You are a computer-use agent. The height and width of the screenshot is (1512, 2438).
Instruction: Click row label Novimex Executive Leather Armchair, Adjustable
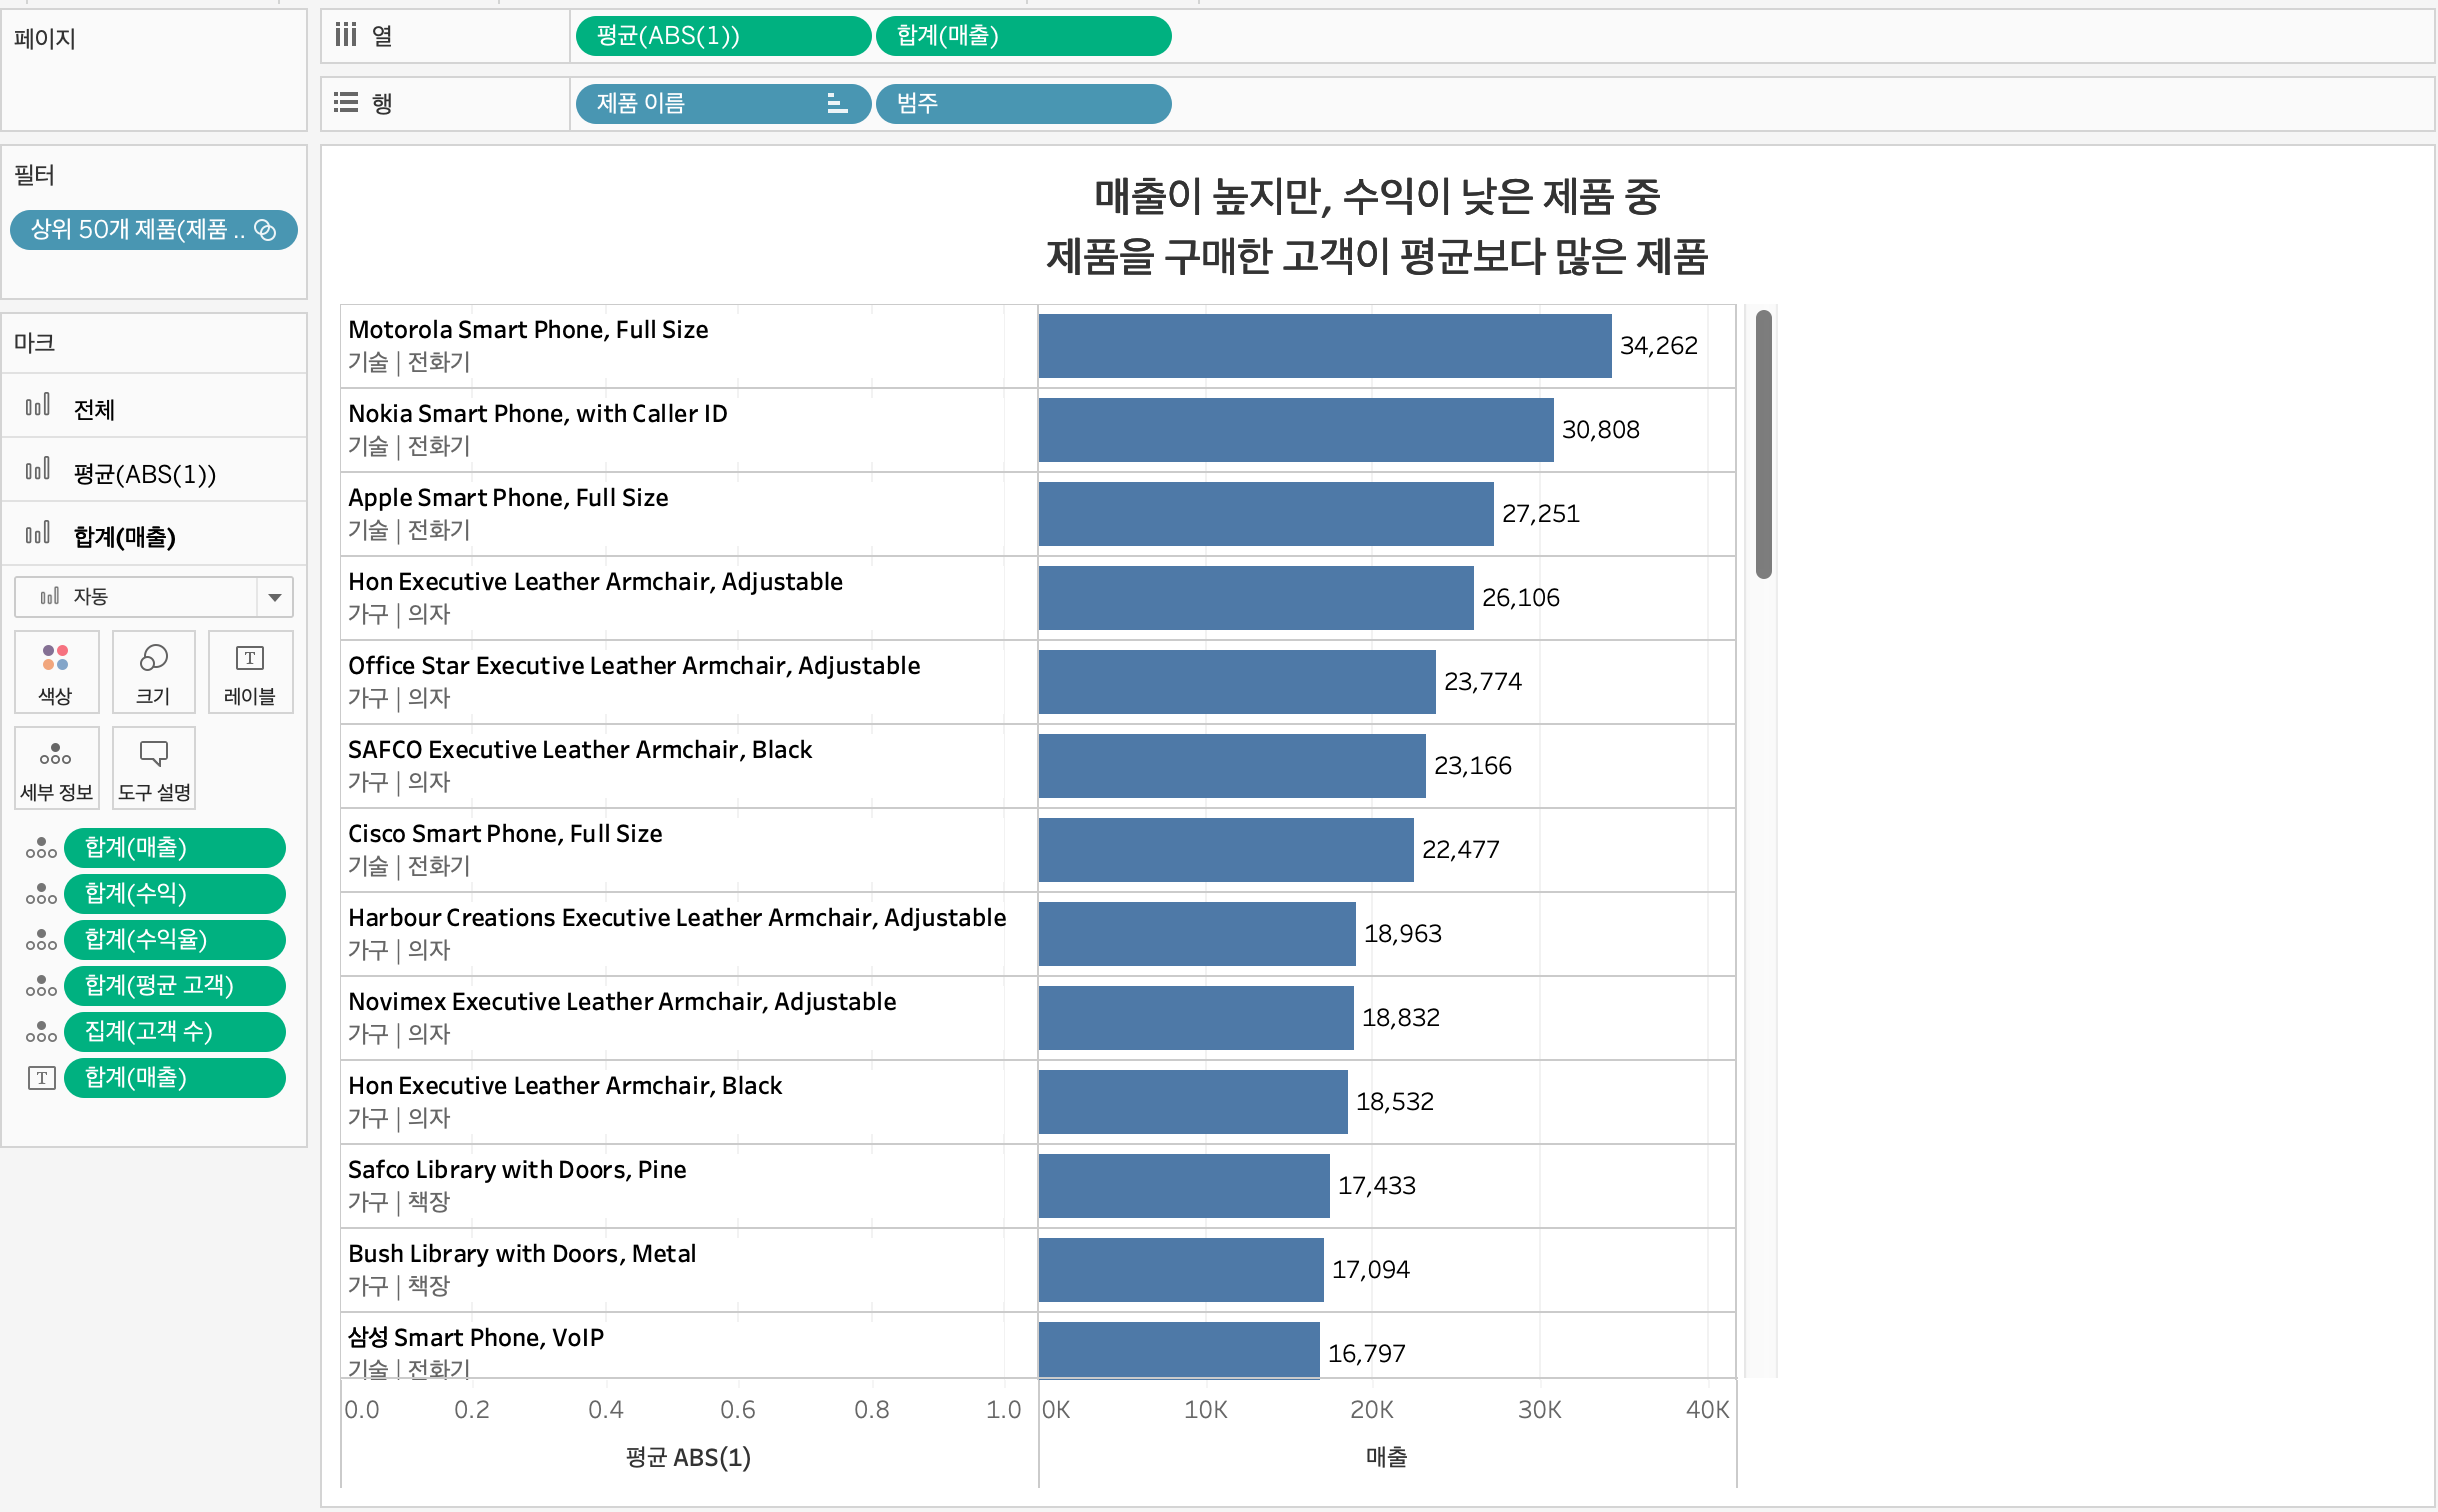tap(622, 1001)
